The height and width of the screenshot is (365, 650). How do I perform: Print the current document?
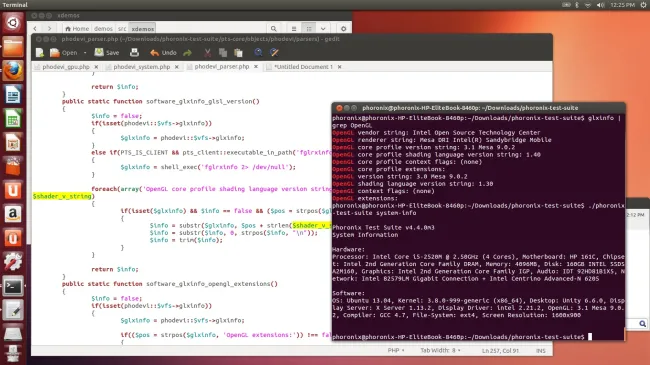tap(134, 53)
